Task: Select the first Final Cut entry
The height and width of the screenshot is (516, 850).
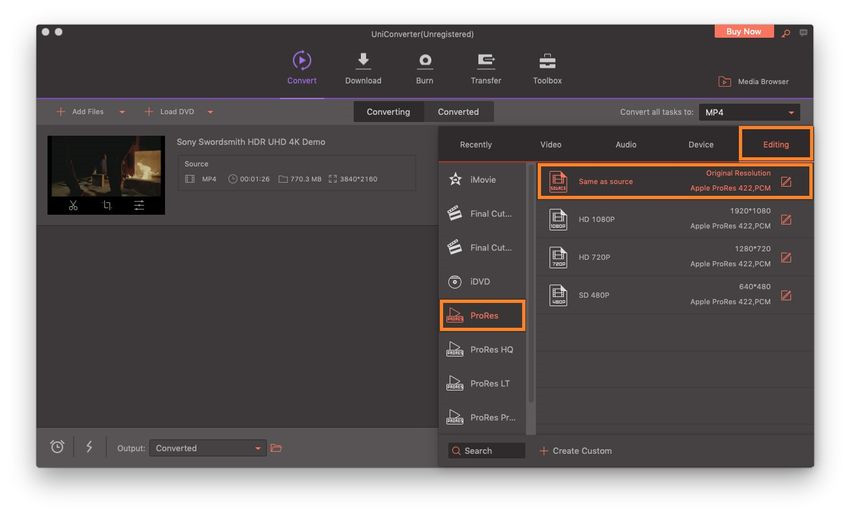Action: coord(482,214)
